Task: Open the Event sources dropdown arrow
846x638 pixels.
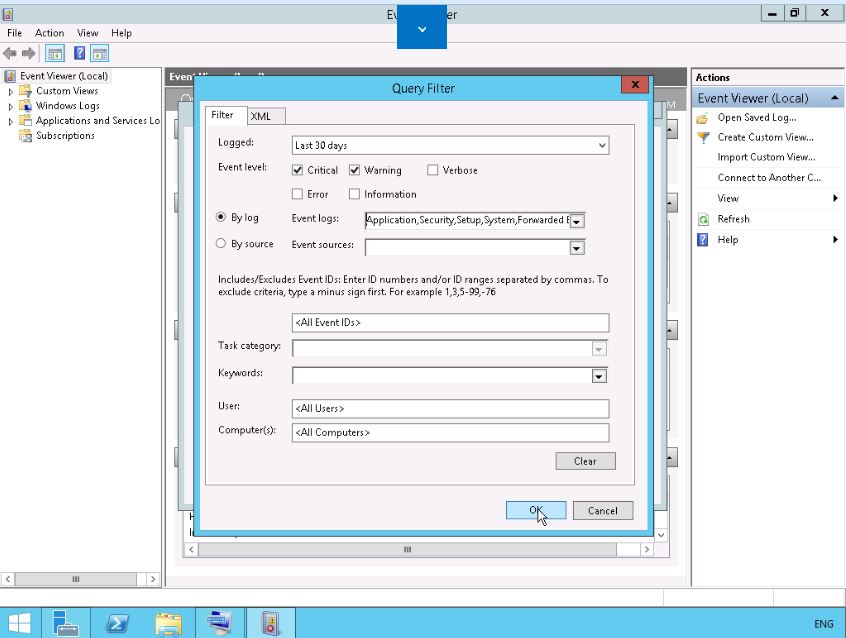Action: [x=577, y=248]
